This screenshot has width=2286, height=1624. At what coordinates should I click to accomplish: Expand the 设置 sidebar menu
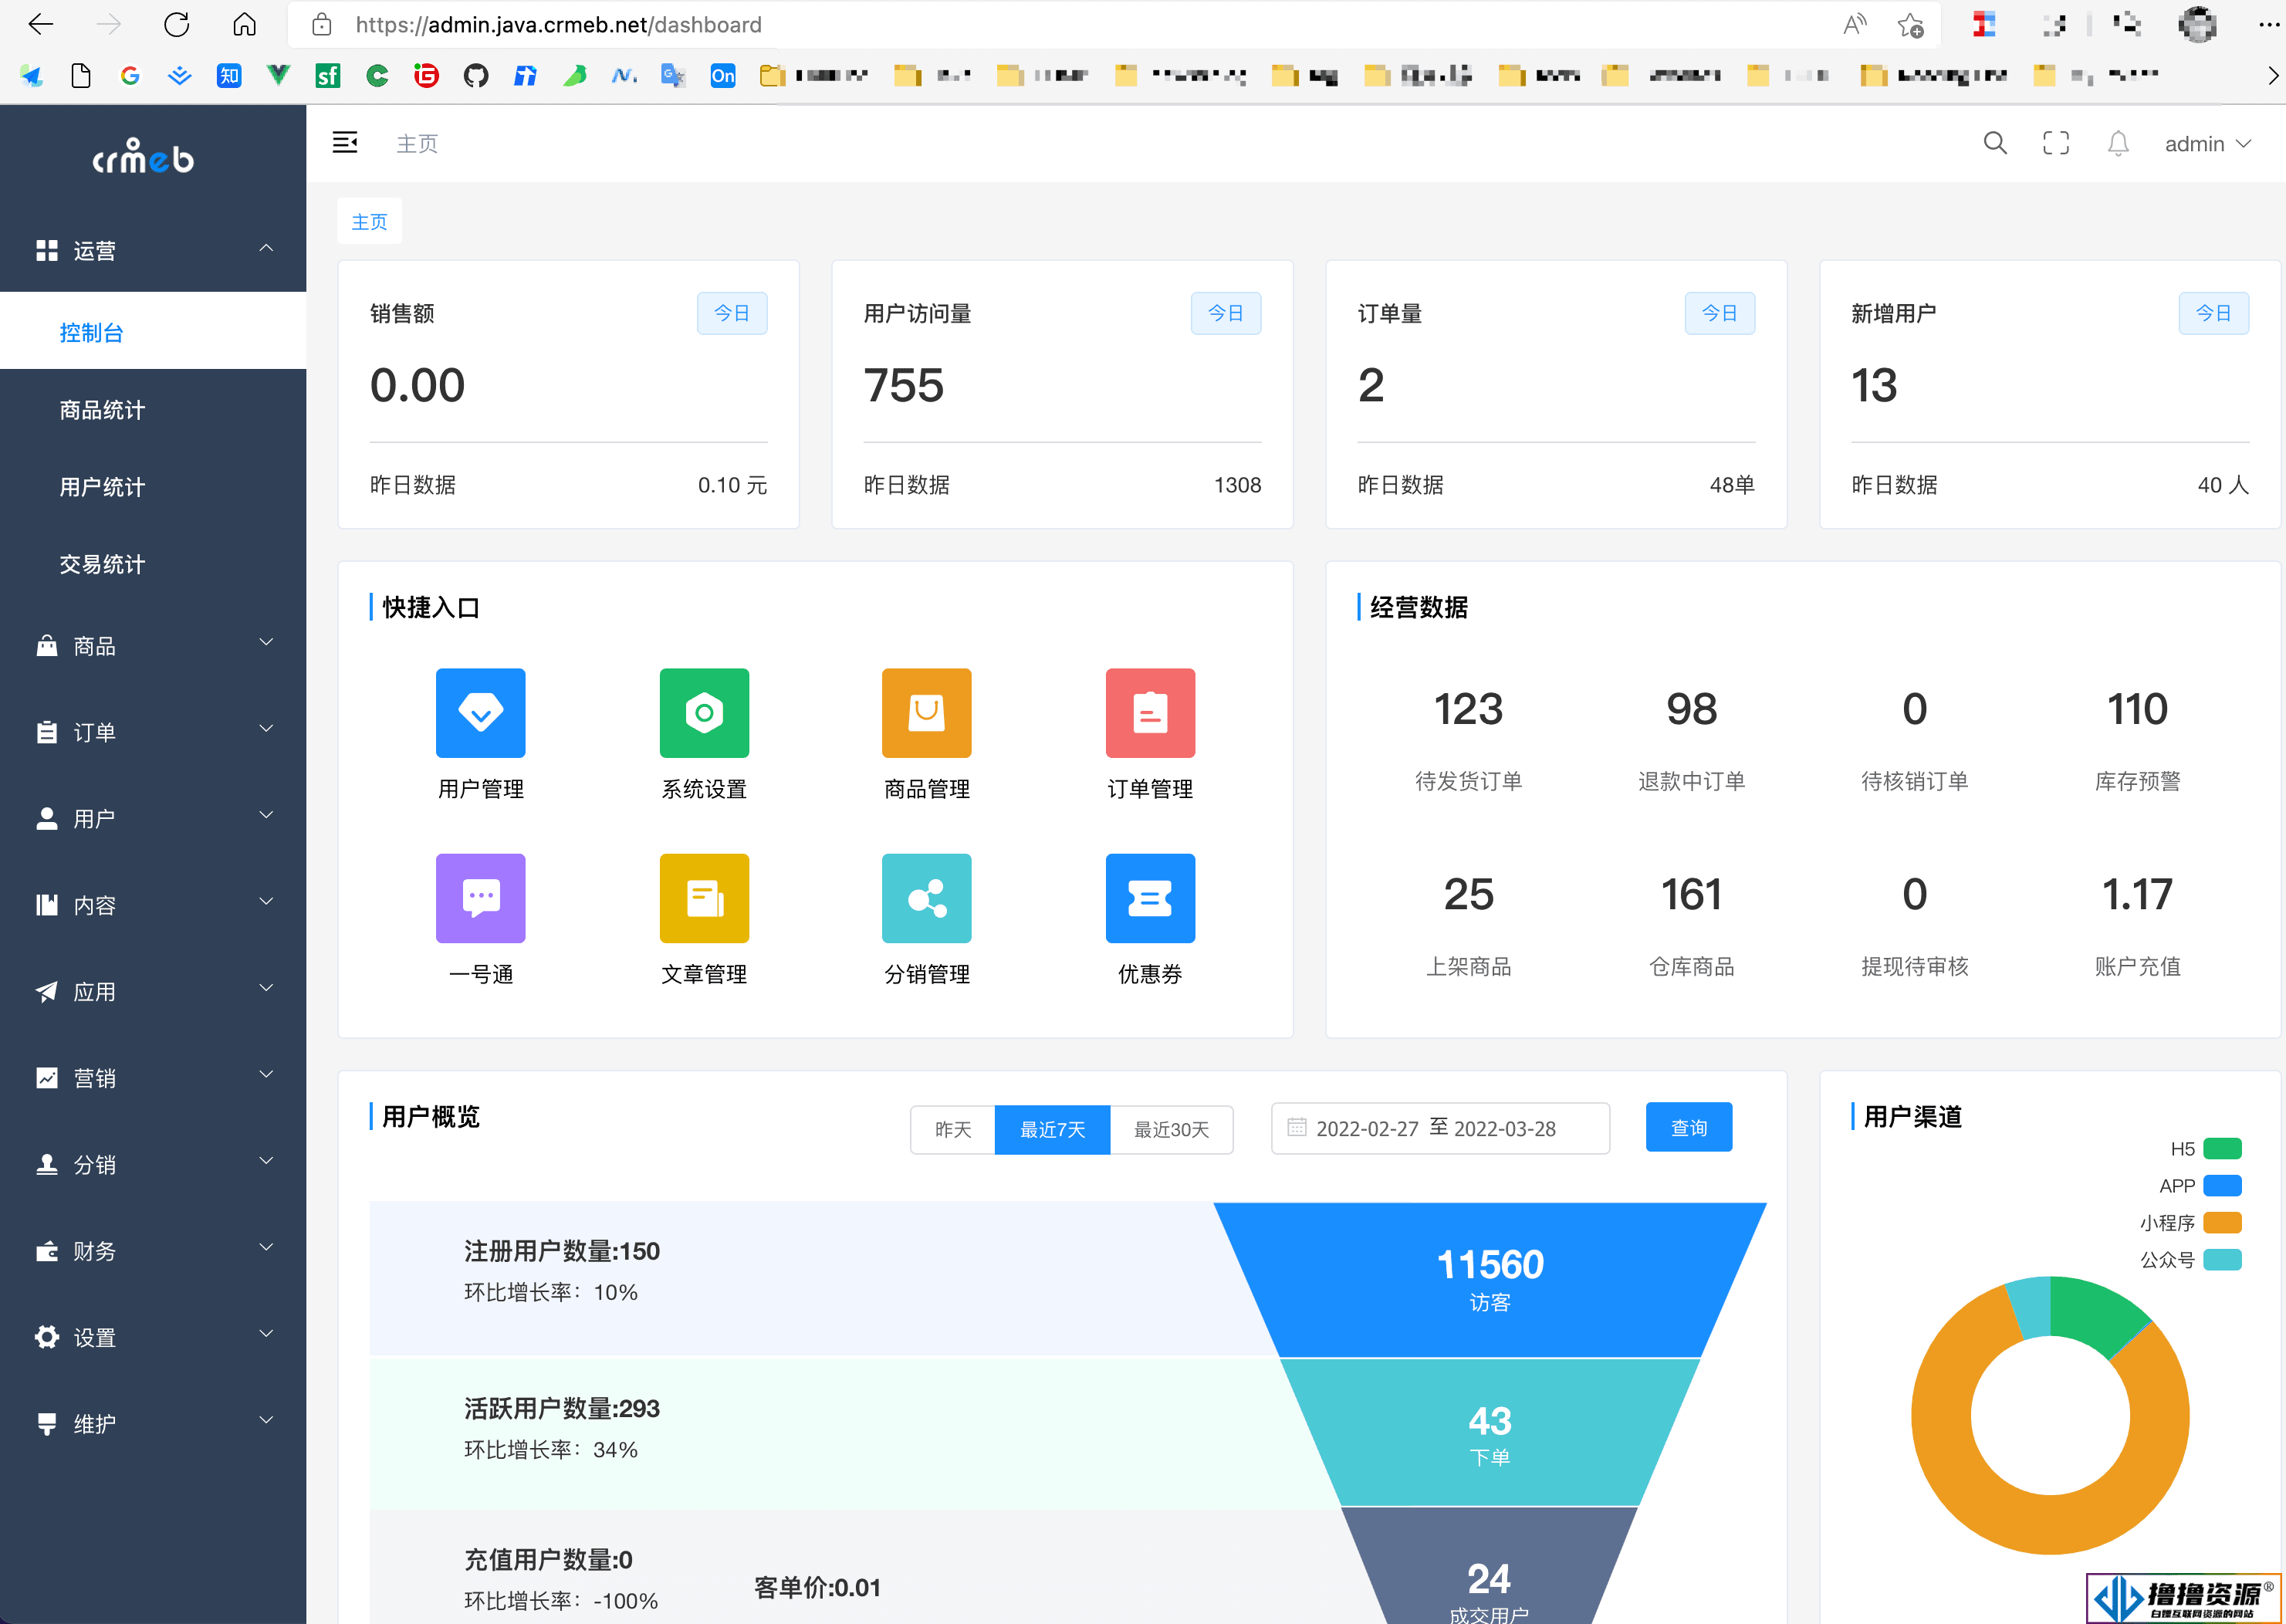153,1337
